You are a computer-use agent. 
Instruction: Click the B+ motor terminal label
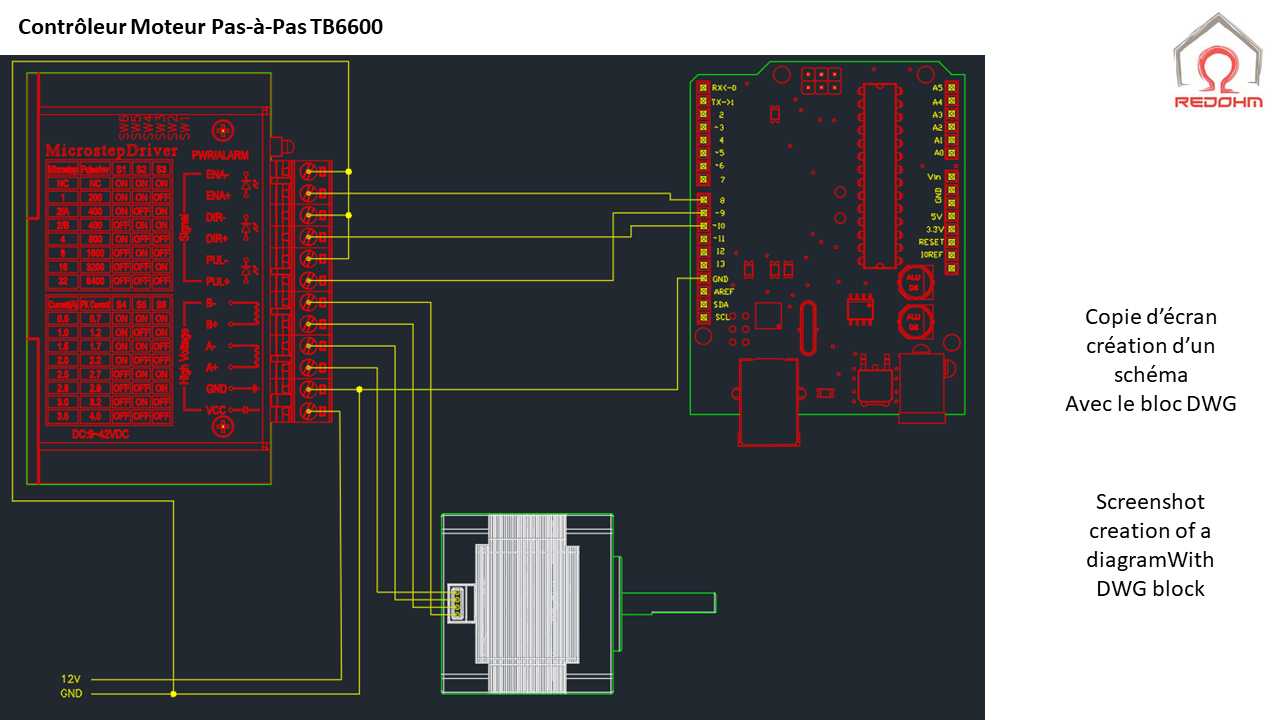[x=212, y=324]
